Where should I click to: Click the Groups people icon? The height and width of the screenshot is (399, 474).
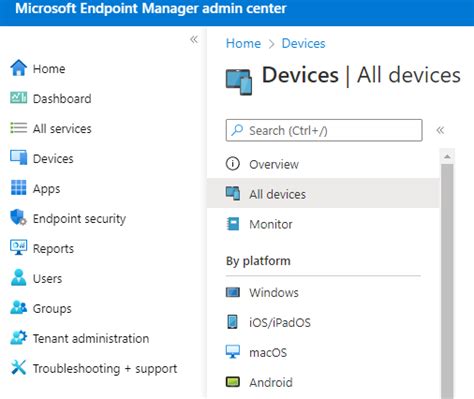(19, 307)
